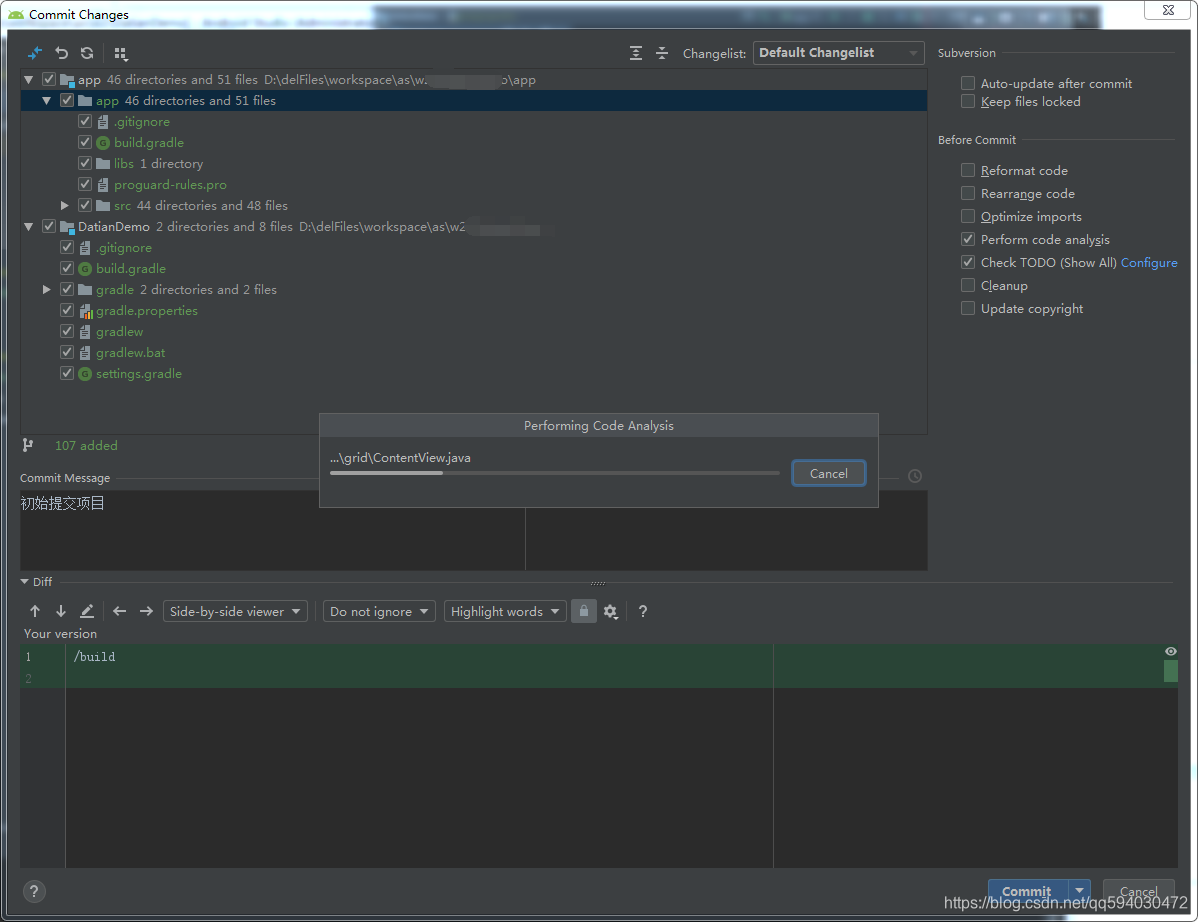The width and height of the screenshot is (1198, 922).
Task: Open the Highlight words dropdown
Action: 505,611
